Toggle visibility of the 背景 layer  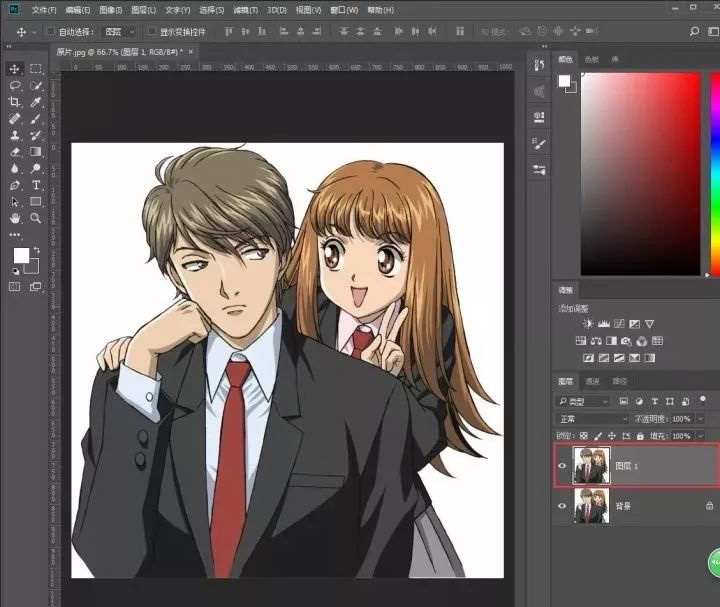562,506
